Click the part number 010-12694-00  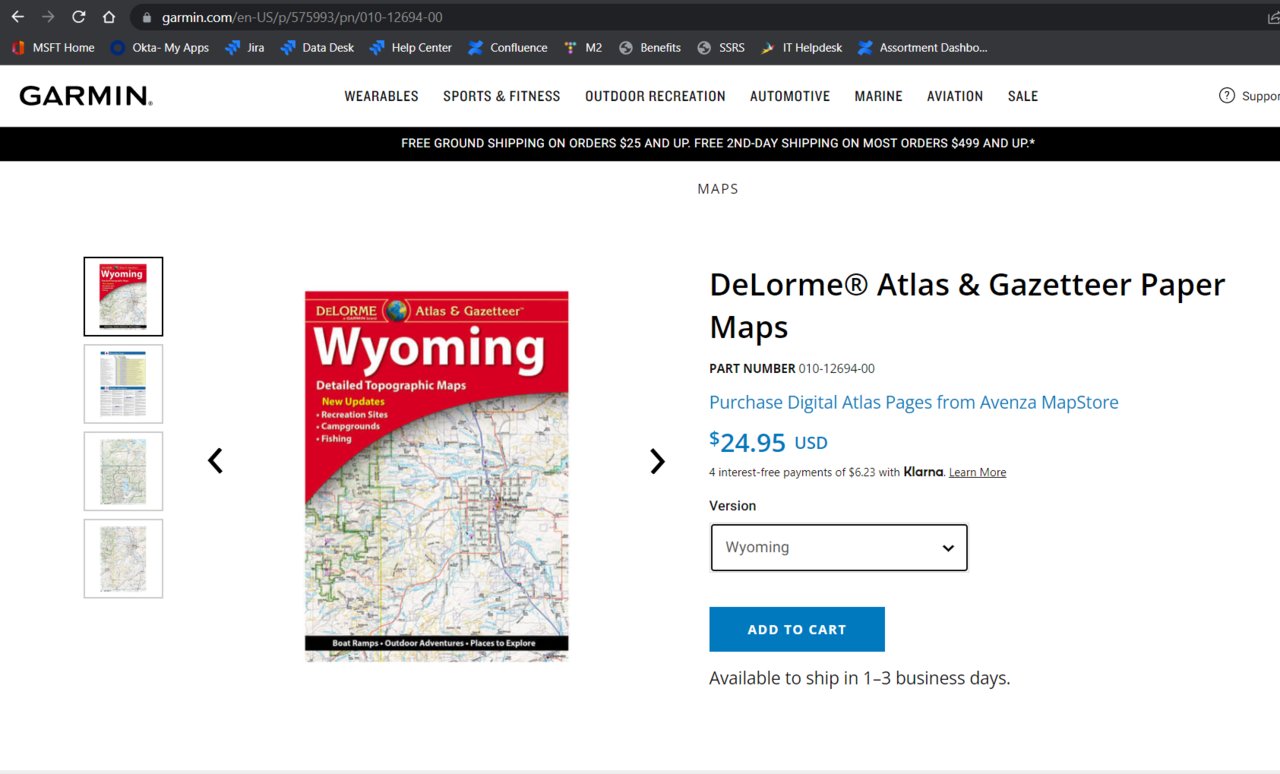click(837, 369)
